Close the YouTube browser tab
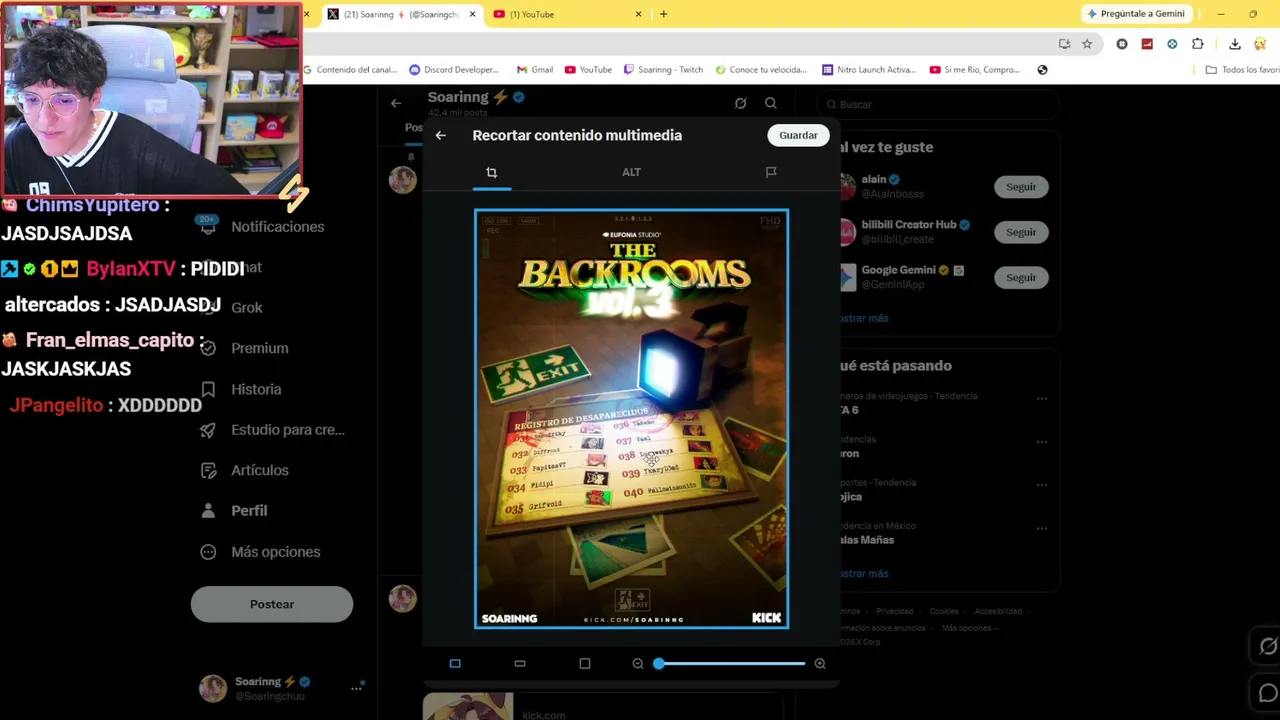Viewport: 1280px width, 720px height. [x=639, y=14]
